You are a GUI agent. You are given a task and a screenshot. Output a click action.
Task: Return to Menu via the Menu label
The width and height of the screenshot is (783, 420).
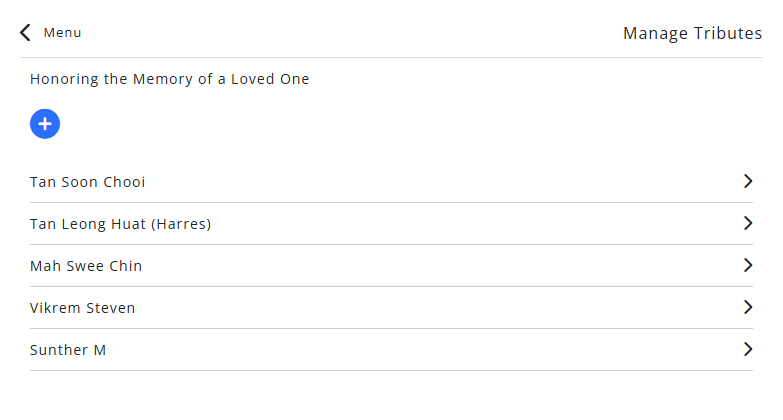coord(62,33)
